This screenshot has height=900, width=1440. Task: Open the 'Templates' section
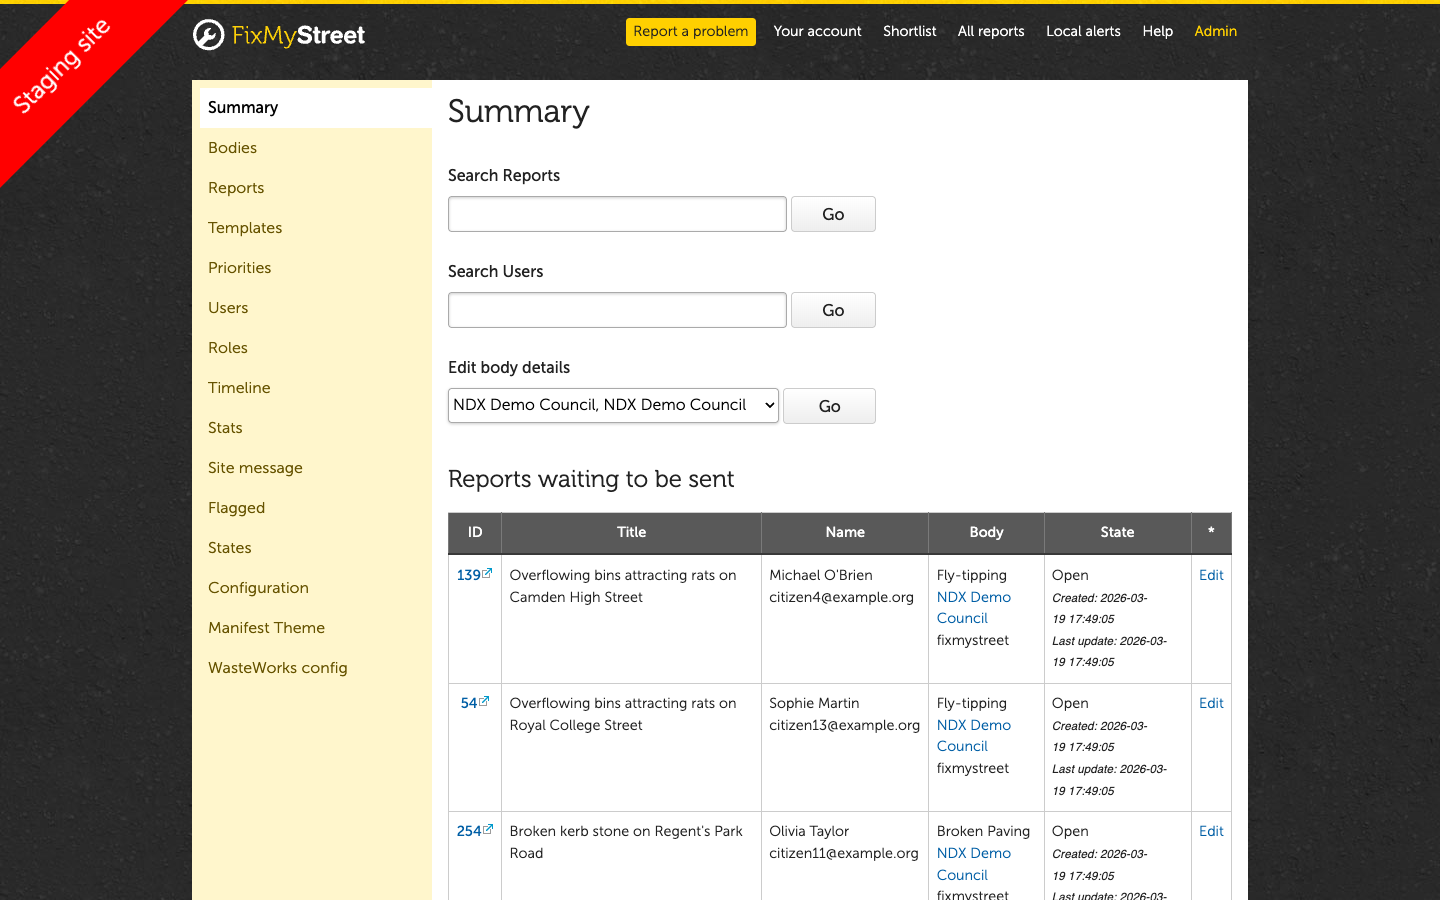245,227
